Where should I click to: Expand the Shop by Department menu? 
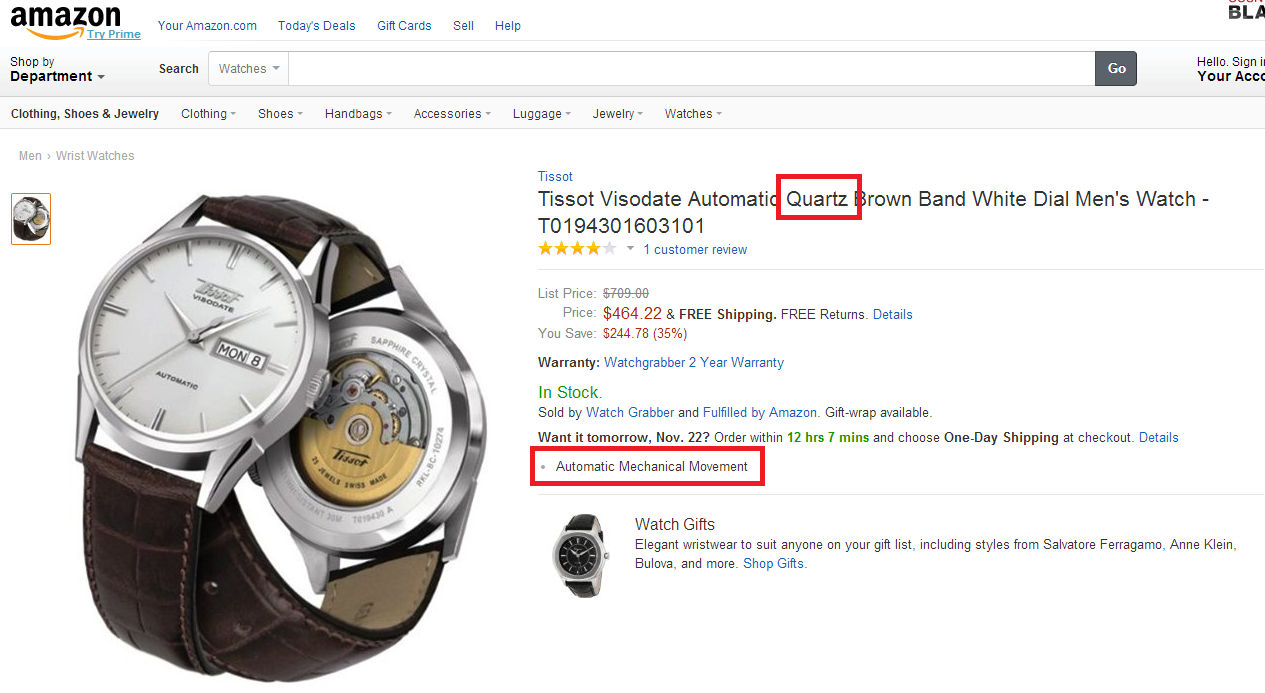point(57,69)
